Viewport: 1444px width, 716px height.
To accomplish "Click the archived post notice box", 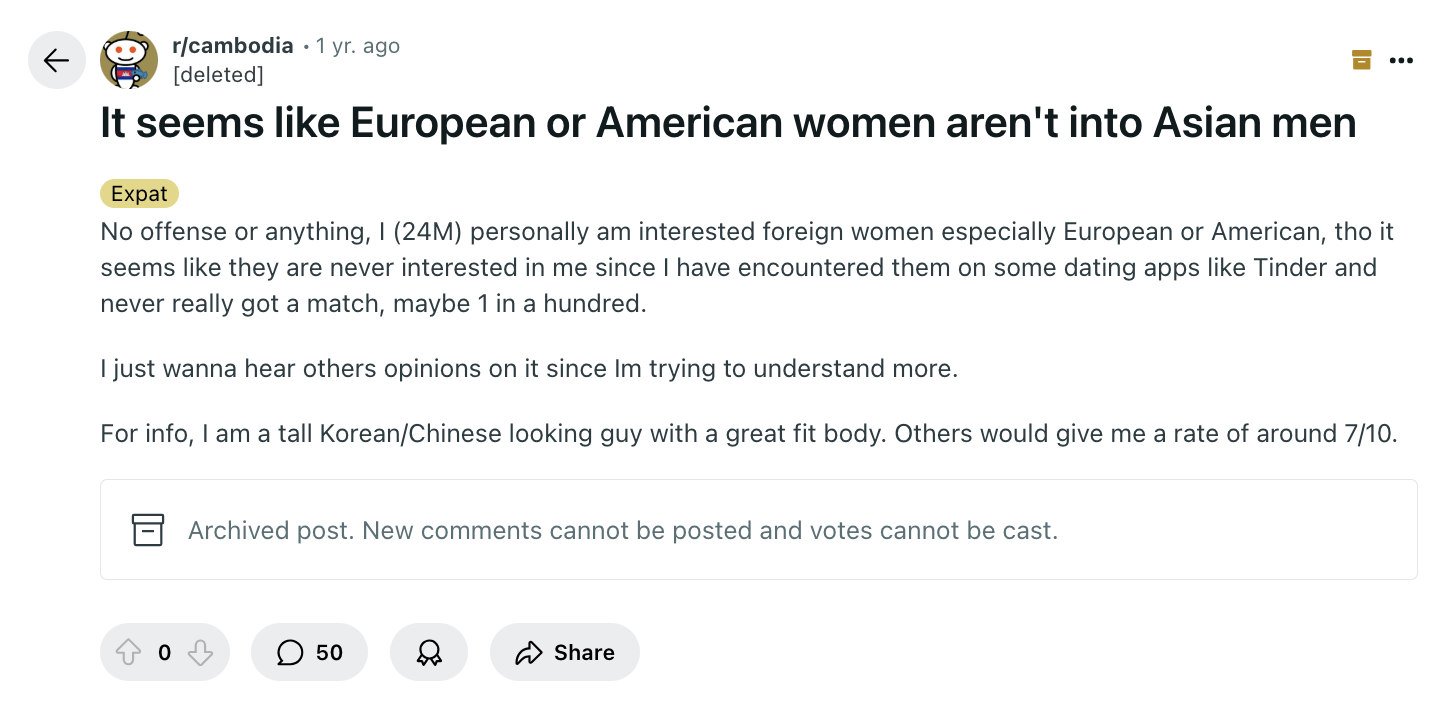I will [x=759, y=530].
